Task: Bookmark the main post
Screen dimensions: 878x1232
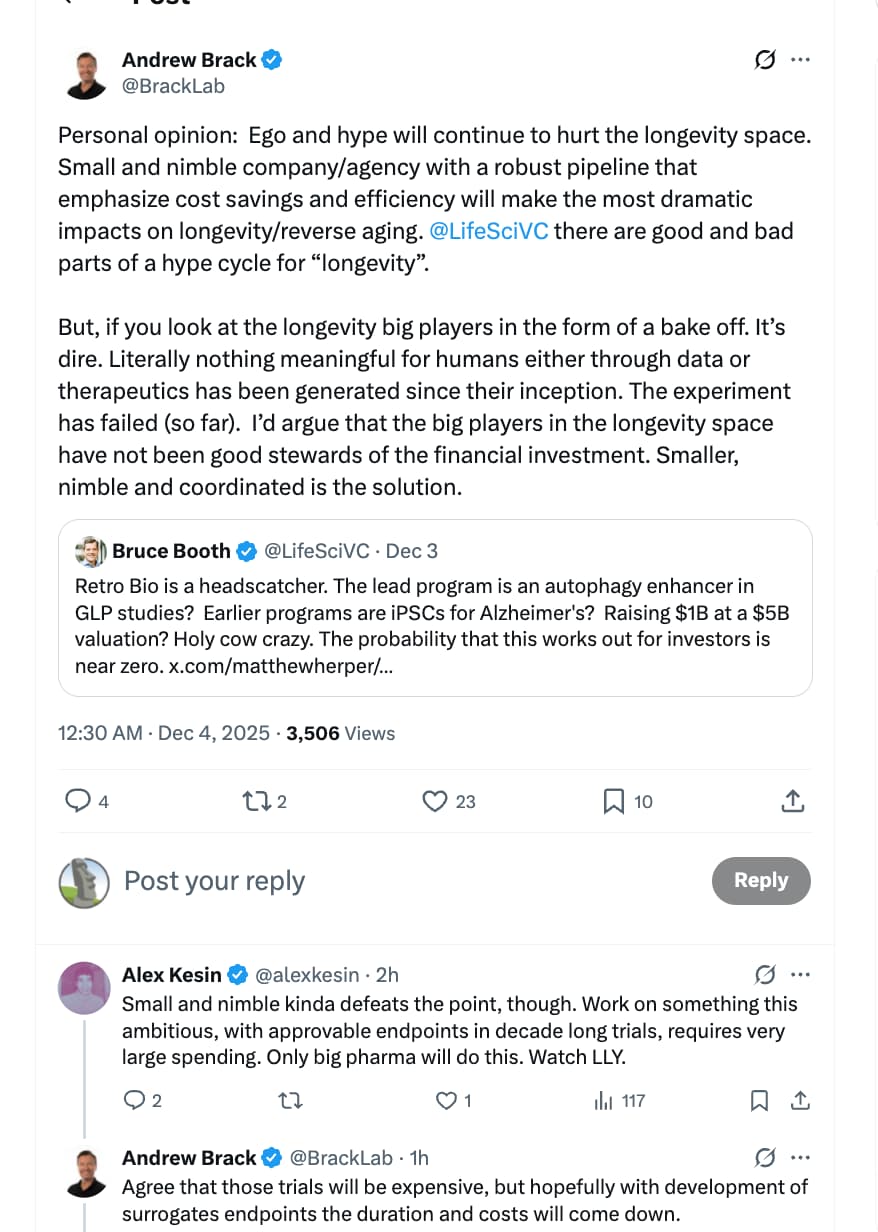Action: pyautogui.click(x=613, y=801)
